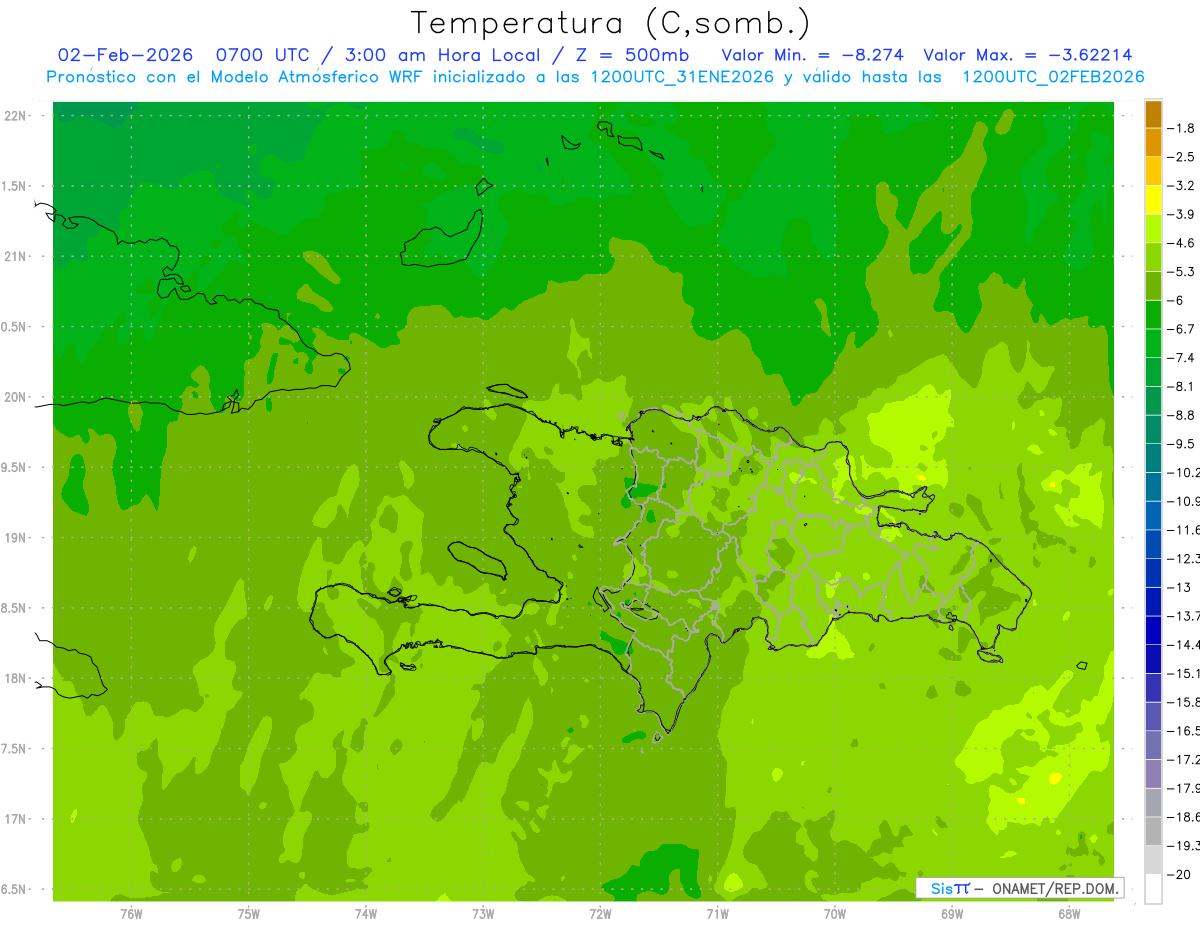Pick the blue swatch between -13 and -13.7

[x=1153, y=601]
